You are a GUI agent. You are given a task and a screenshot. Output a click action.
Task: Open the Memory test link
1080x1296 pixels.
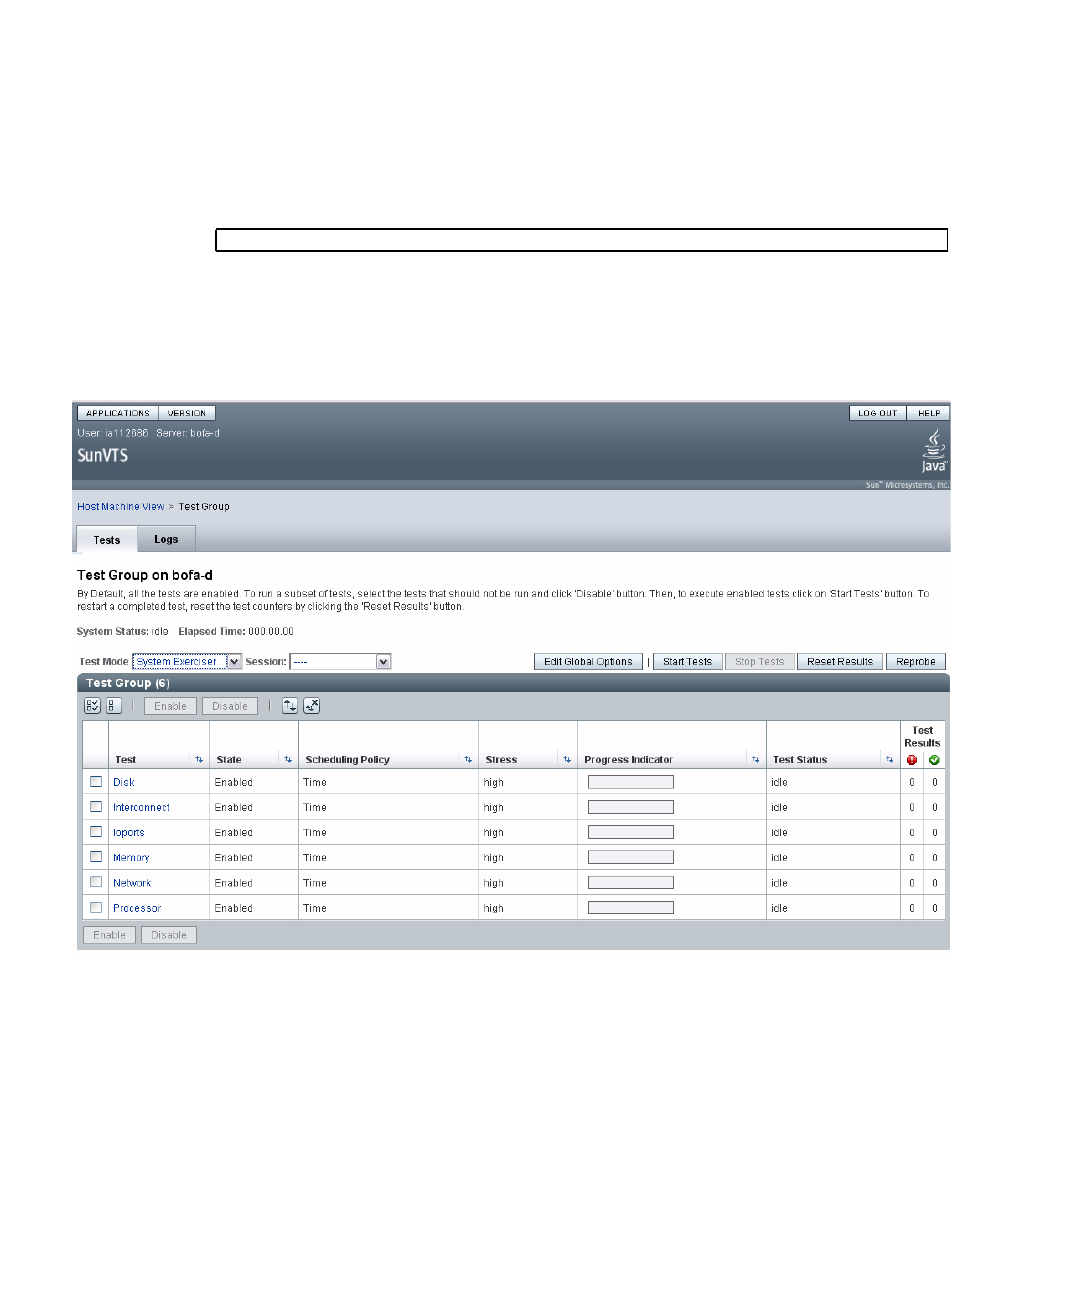pos(131,858)
